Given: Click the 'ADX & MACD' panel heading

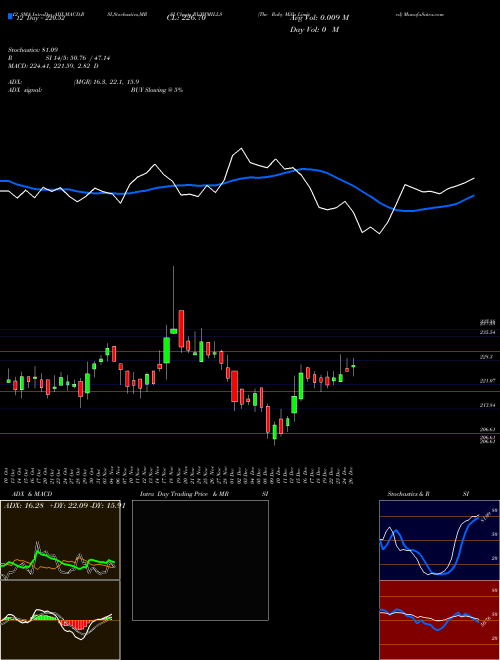Looking at the screenshot, I should point(32,494).
